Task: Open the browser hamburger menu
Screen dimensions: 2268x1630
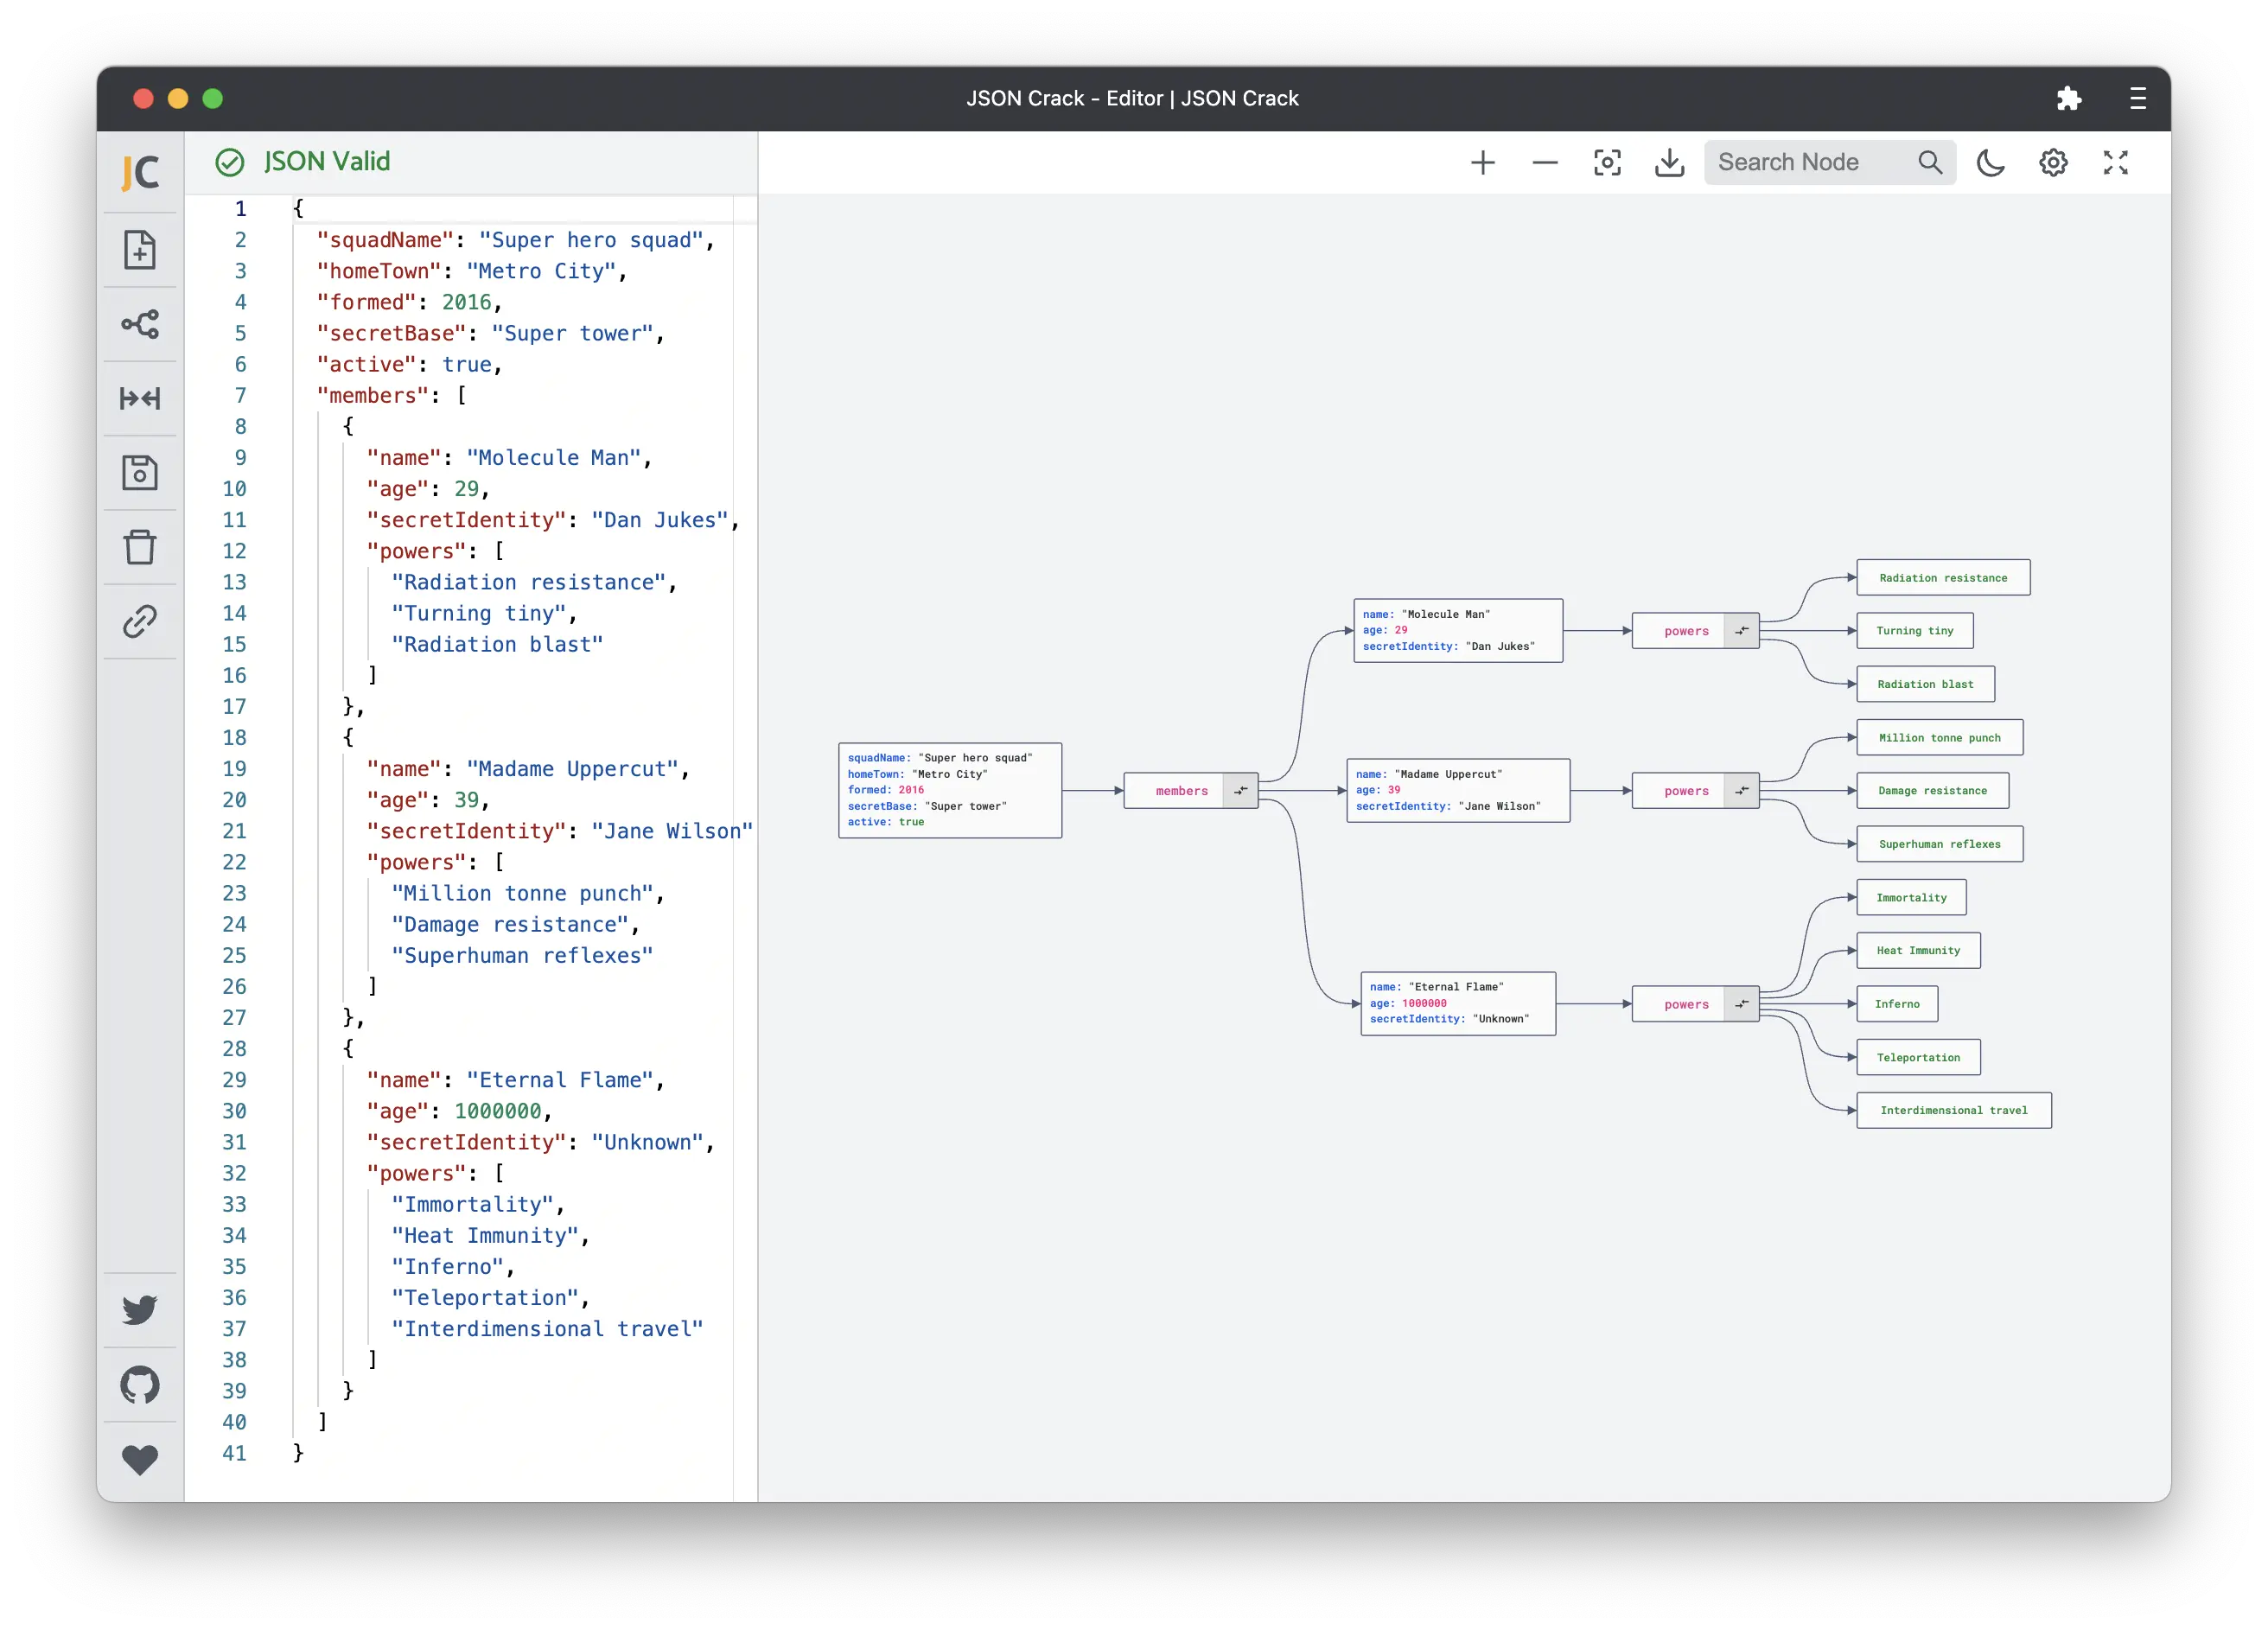Action: click(x=2138, y=98)
